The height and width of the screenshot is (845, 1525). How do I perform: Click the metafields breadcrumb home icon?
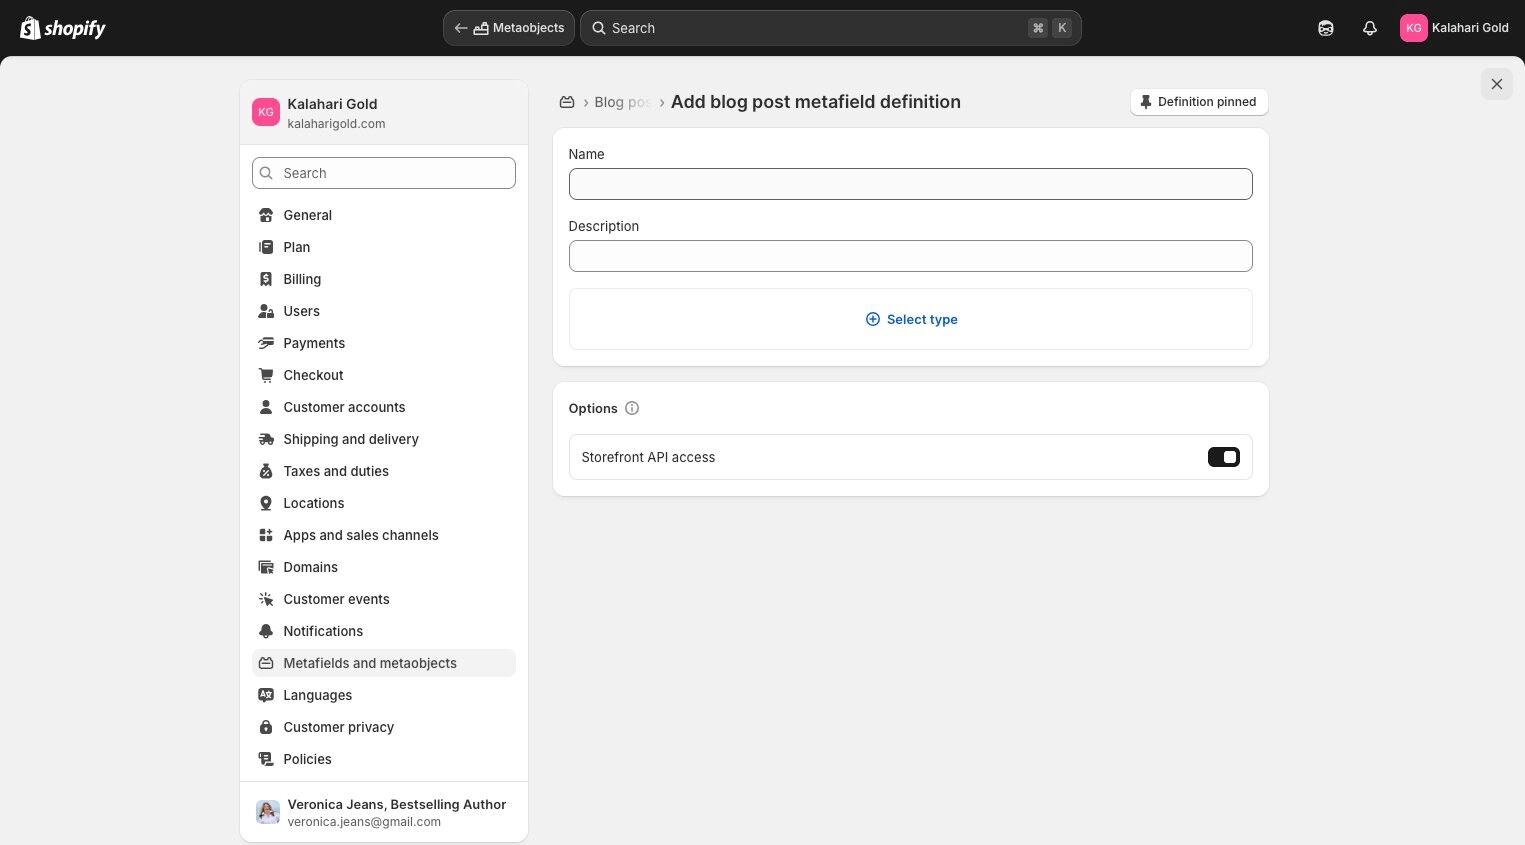click(567, 102)
